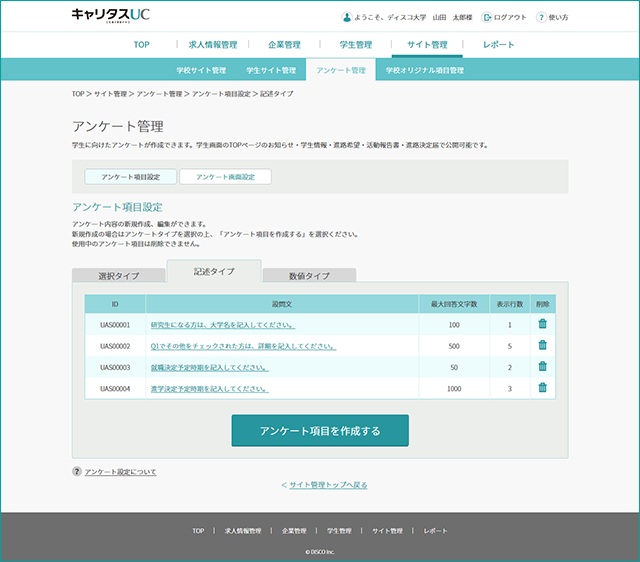Open アンケート設定について help link
640x562 pixels.
pos(120,472)
